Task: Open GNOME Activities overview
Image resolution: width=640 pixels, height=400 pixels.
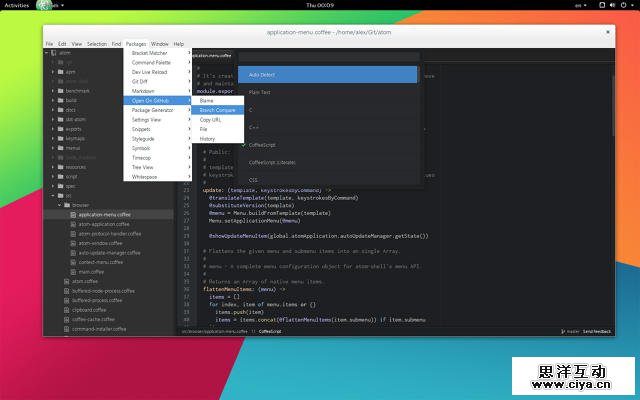Action: [x=17, y=5]
